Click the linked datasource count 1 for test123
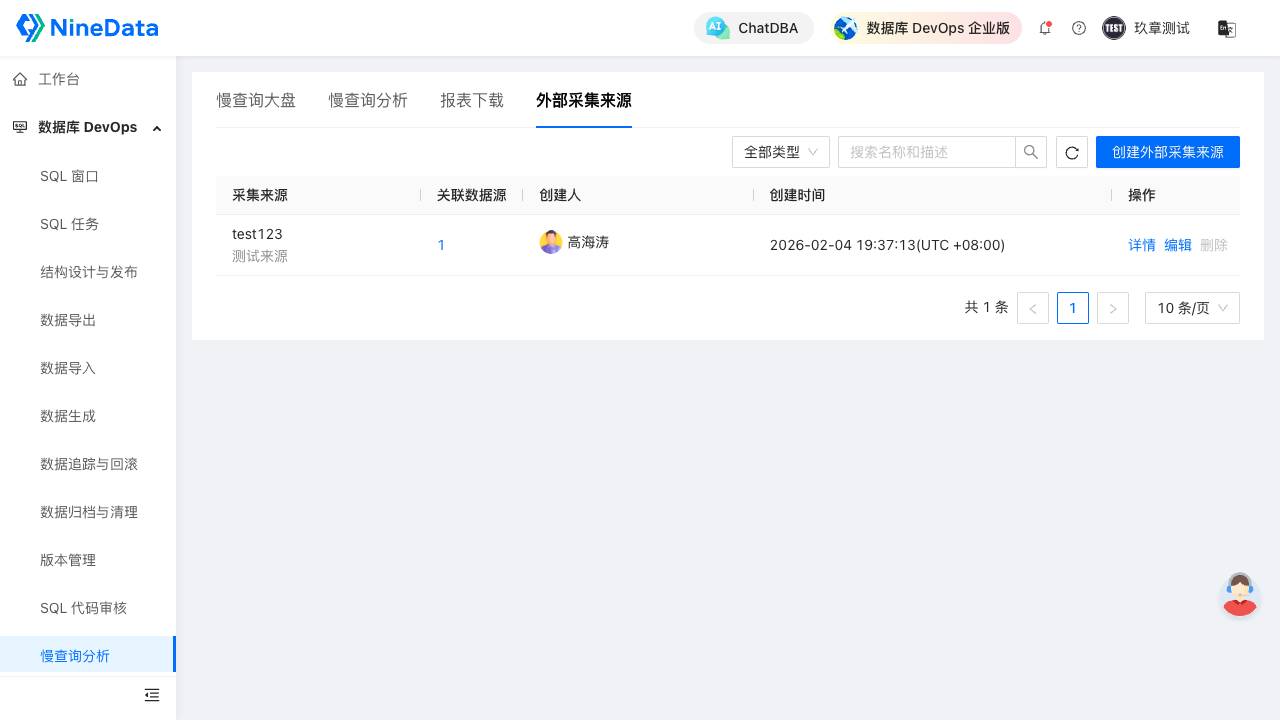Screen dimensions: 1280x720 coord(441,245)
